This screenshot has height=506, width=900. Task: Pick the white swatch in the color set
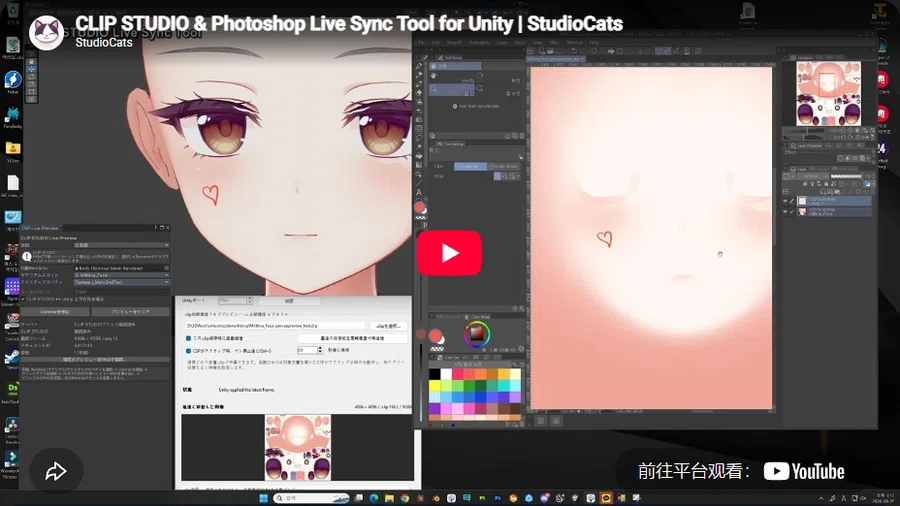pos(446,374)
